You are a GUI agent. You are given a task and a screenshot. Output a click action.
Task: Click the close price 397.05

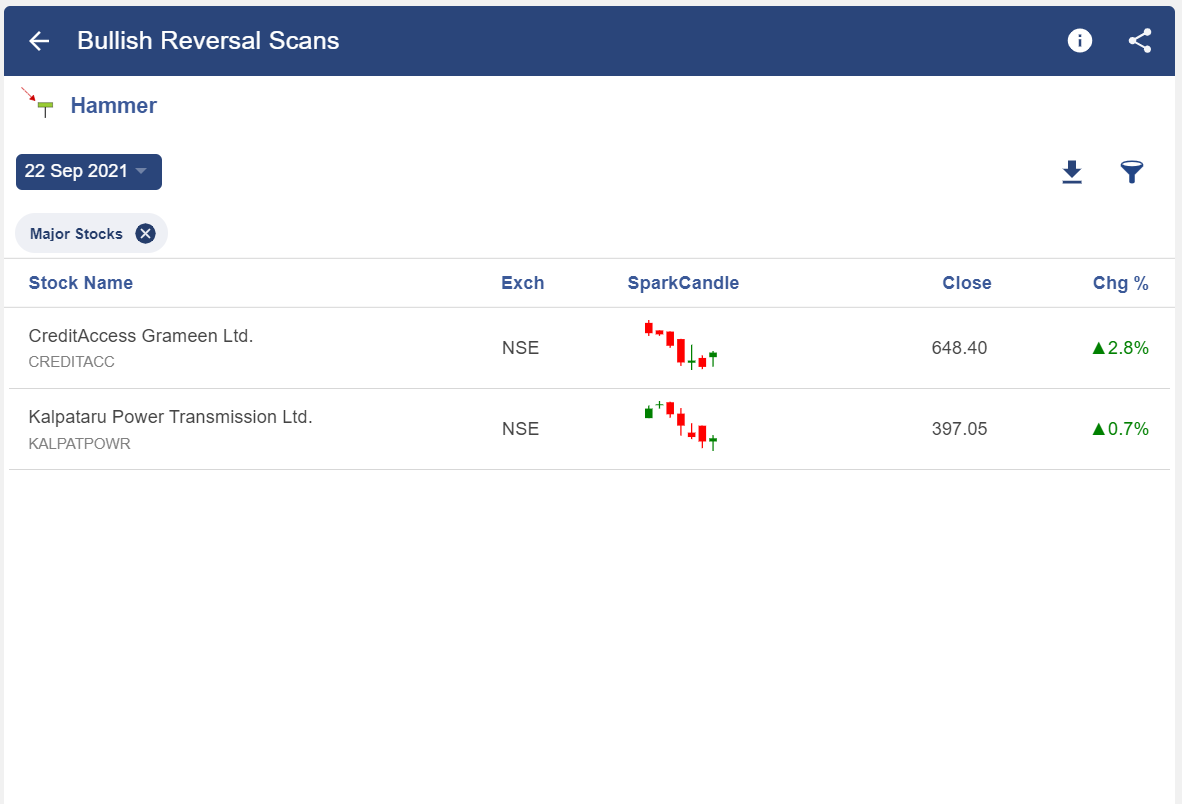(959, 429)
